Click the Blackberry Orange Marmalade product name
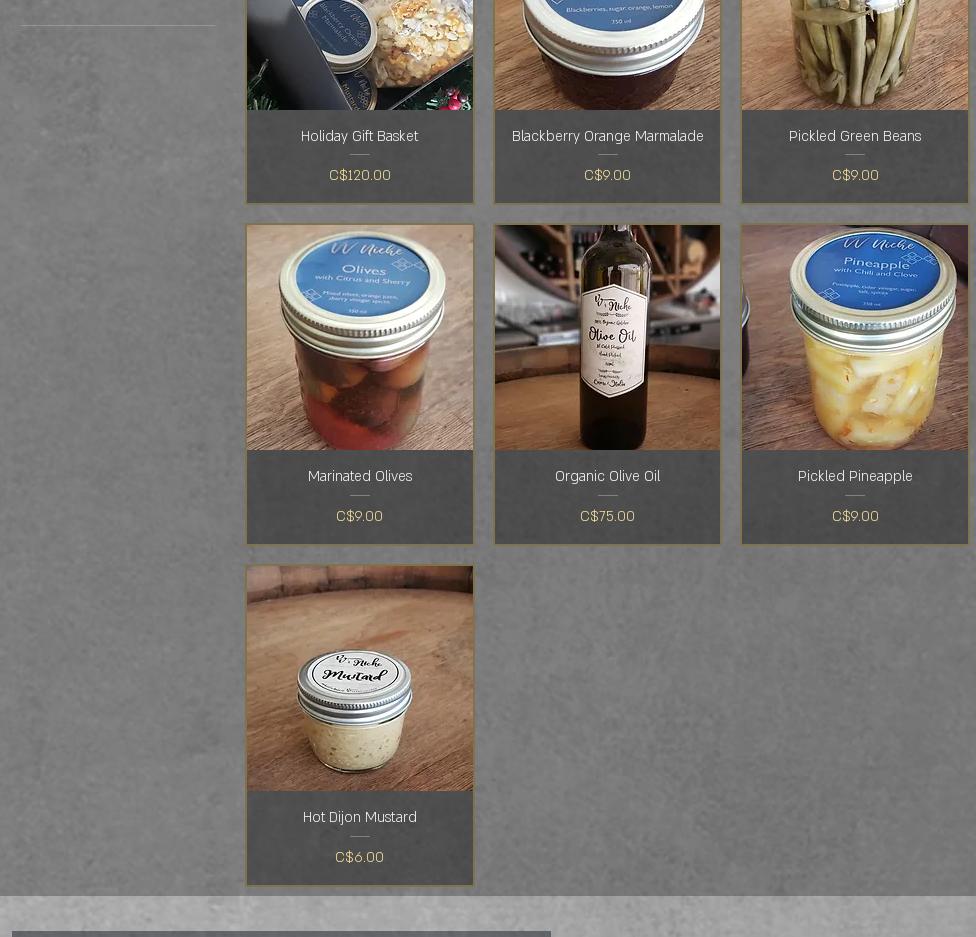The image size is (976, 937). 608,136
